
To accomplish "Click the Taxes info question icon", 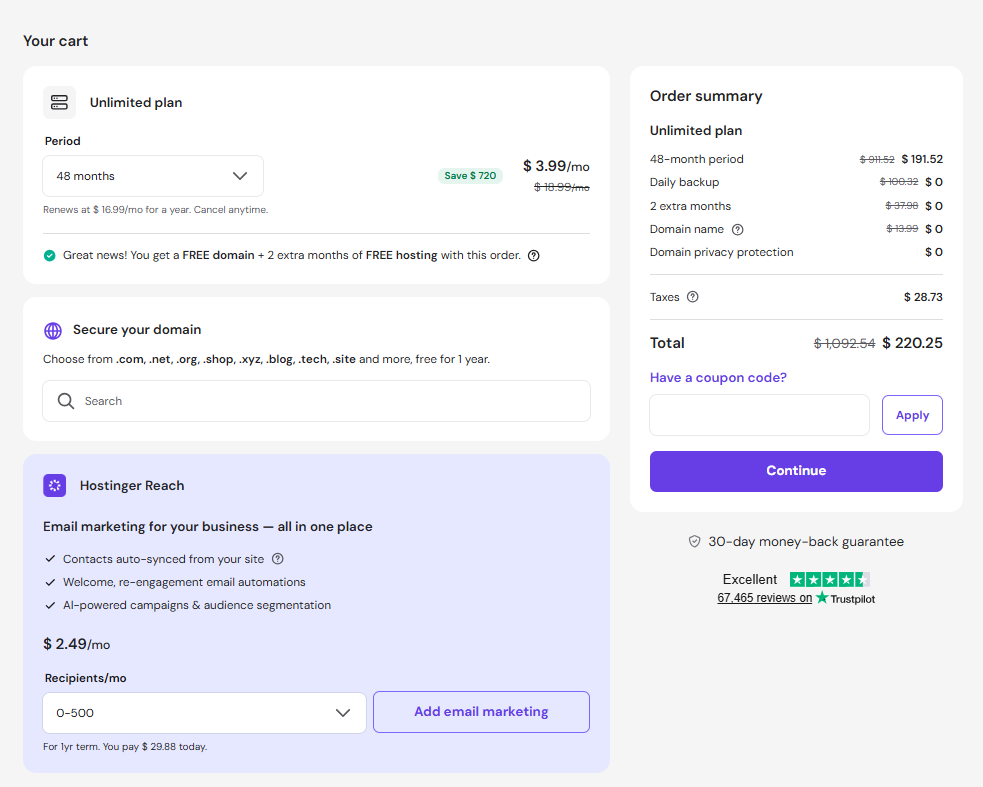I will [693, 297].
